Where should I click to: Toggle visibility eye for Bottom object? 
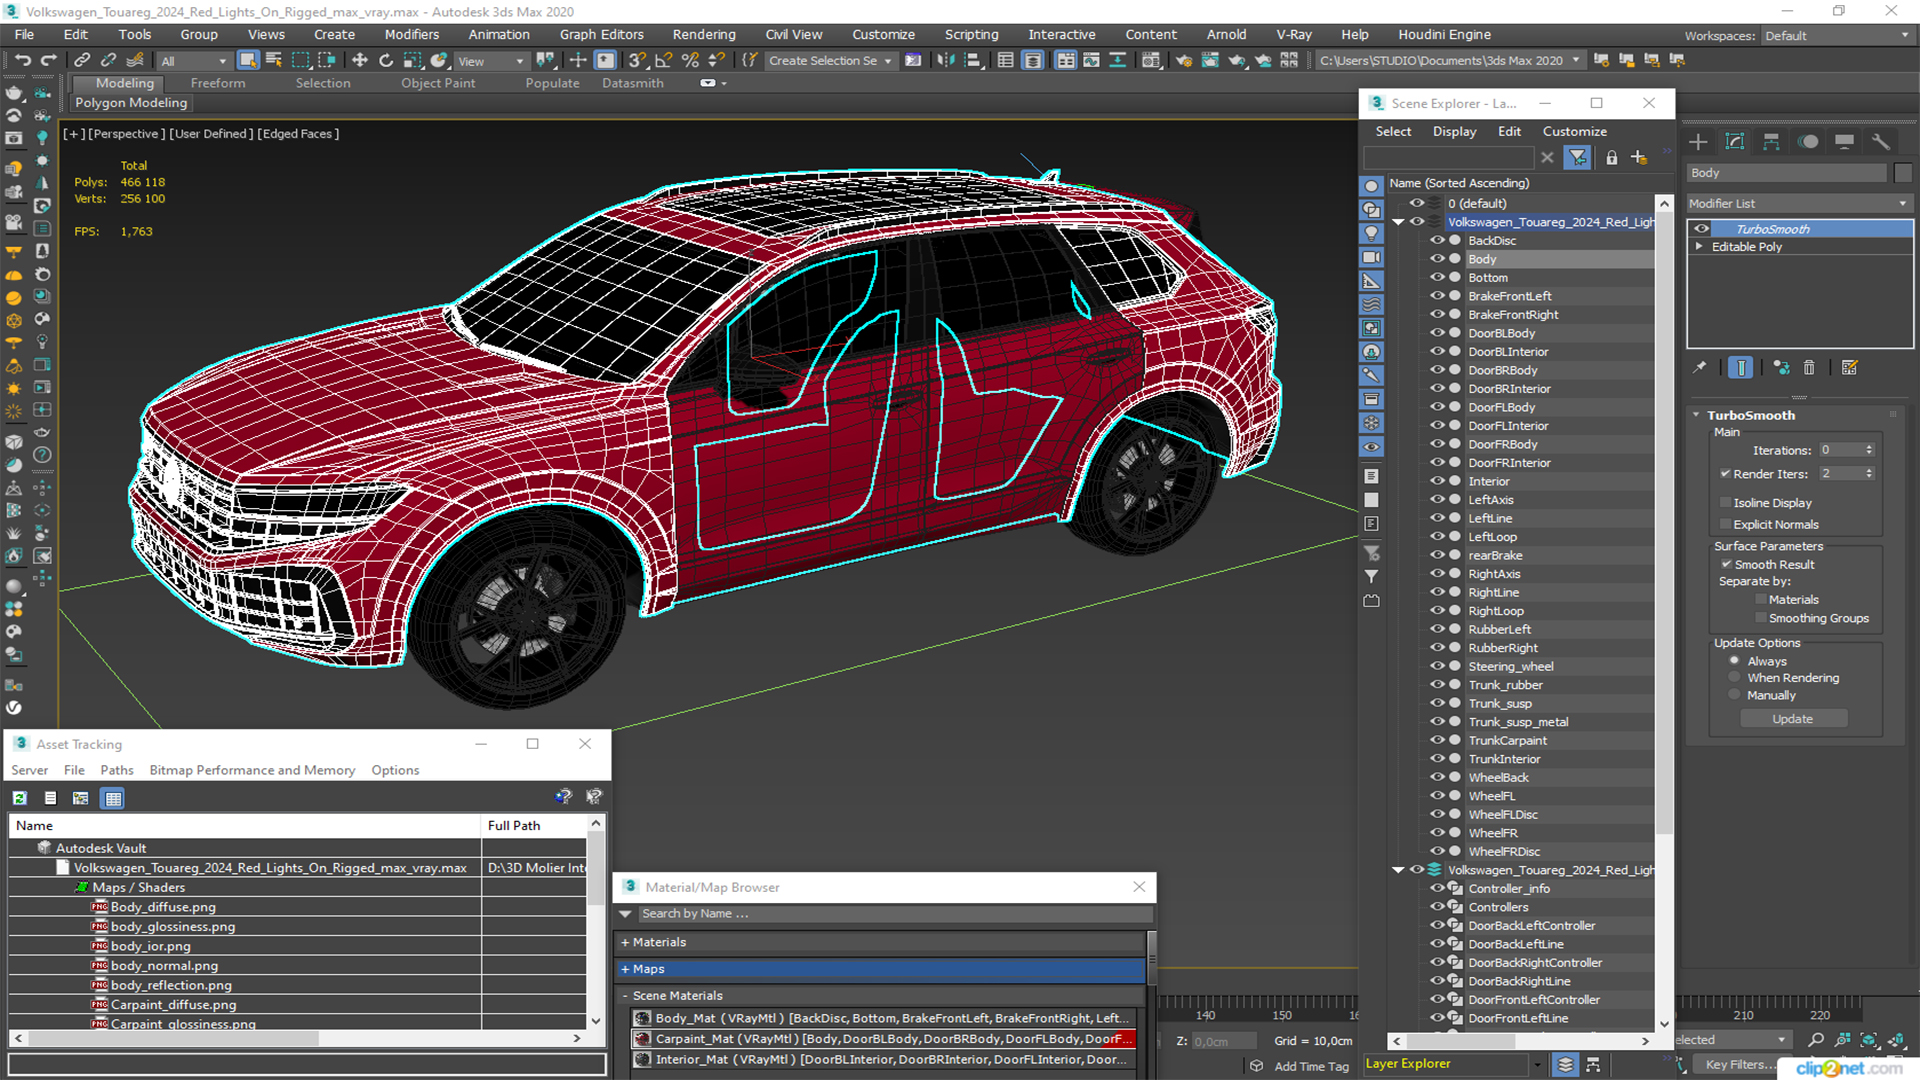click(x=1437, y=278)
